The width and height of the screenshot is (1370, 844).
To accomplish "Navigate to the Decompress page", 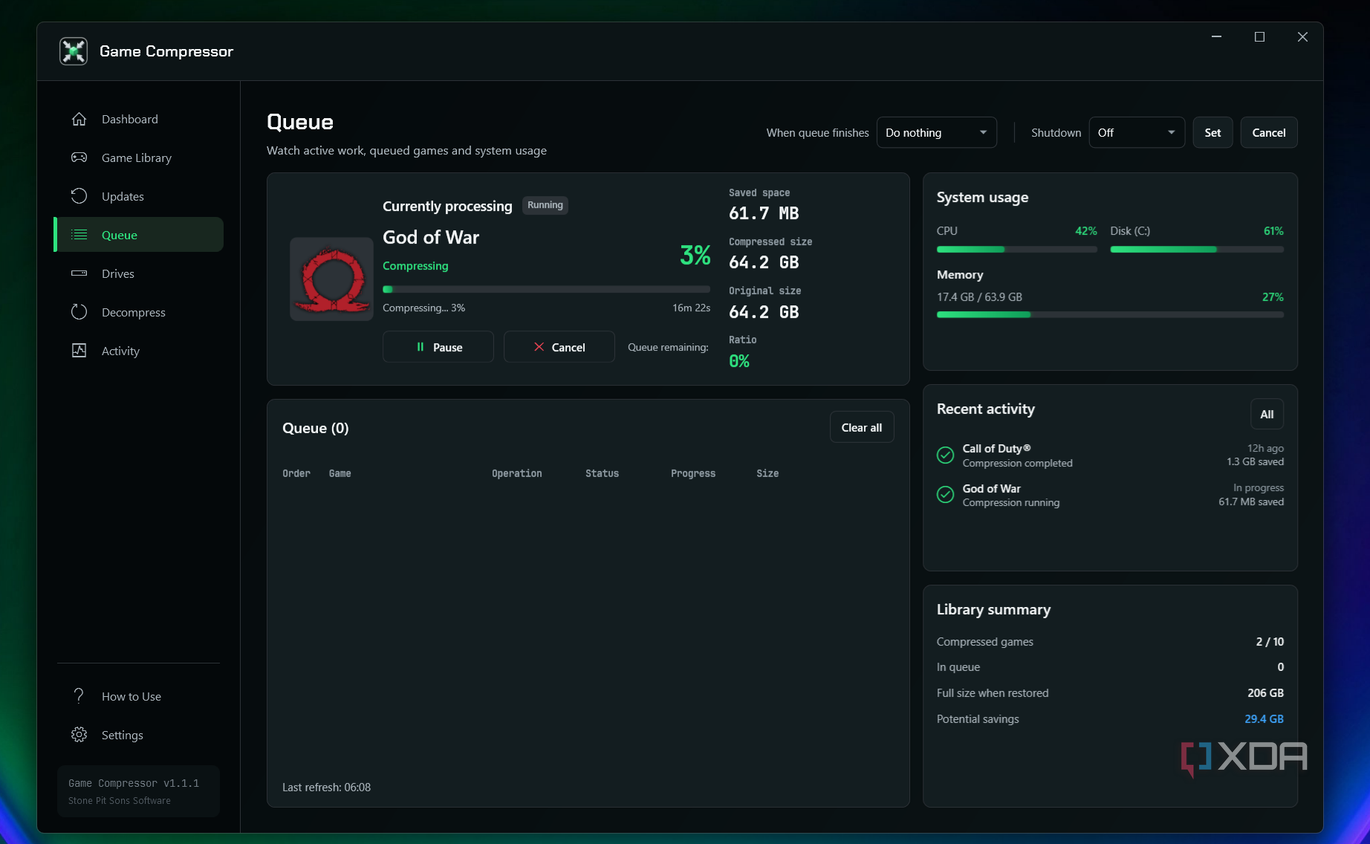I will point(139,312).
